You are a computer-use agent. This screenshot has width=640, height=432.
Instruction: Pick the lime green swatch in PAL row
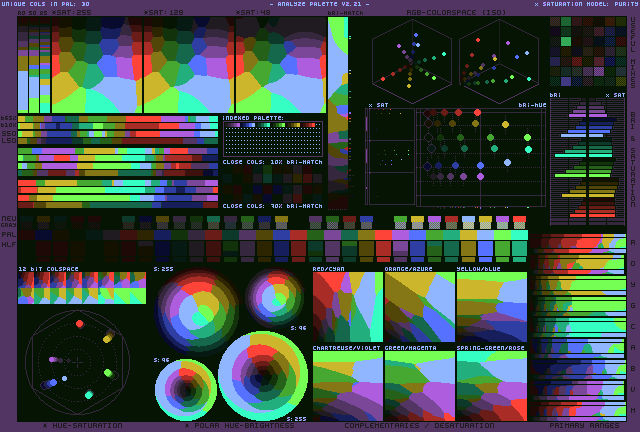pos(502,235)
